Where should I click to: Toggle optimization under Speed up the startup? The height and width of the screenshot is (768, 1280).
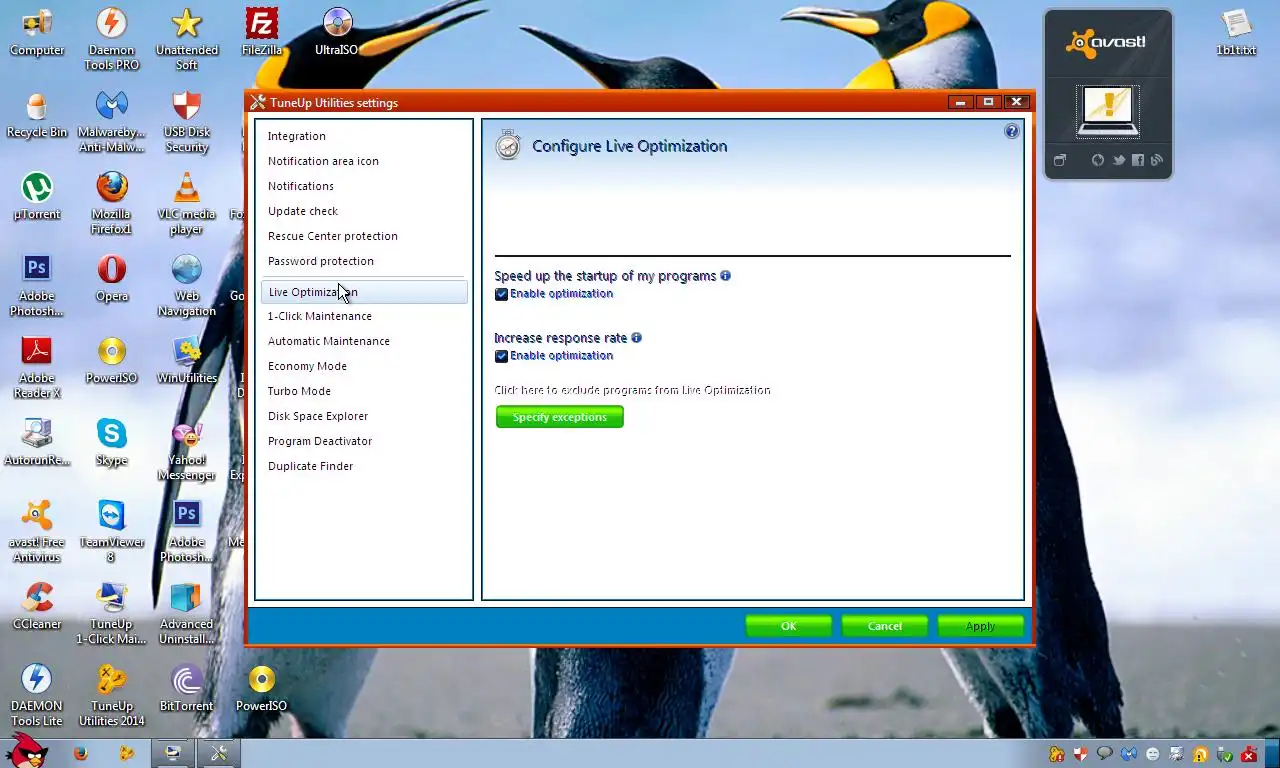[x=501, y=294]
